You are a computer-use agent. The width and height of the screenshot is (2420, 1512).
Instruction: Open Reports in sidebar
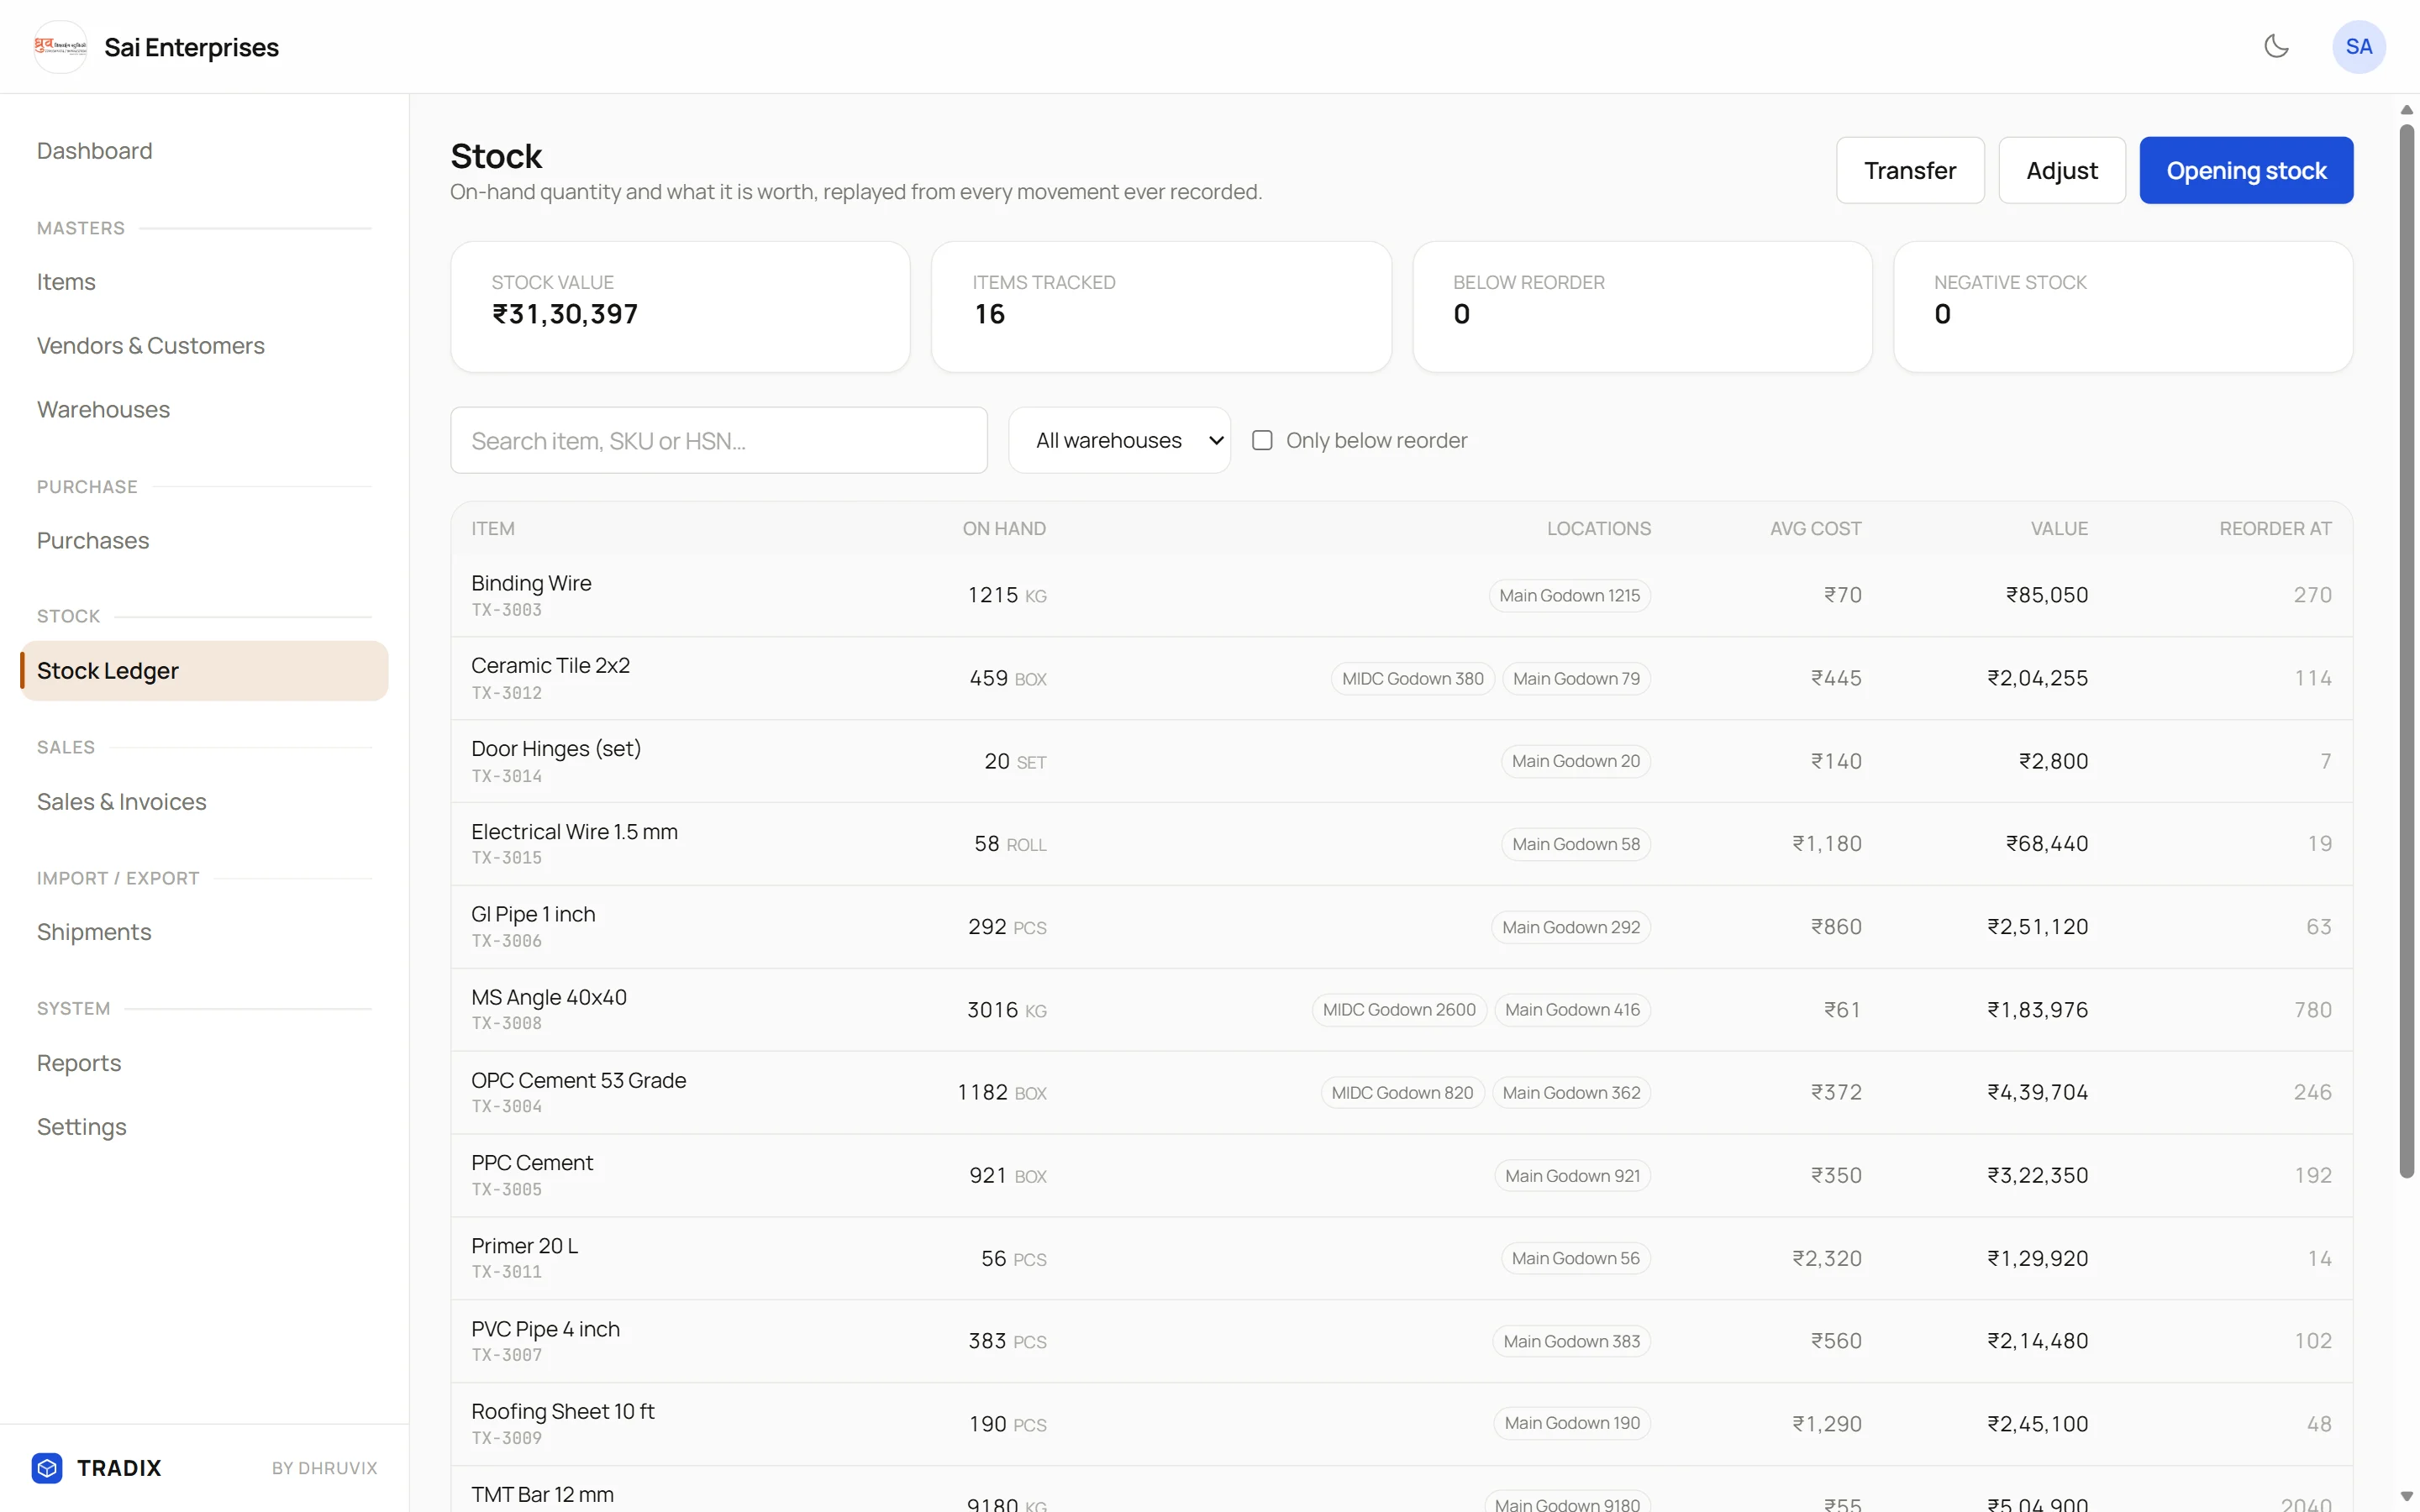pos(79,1063)
